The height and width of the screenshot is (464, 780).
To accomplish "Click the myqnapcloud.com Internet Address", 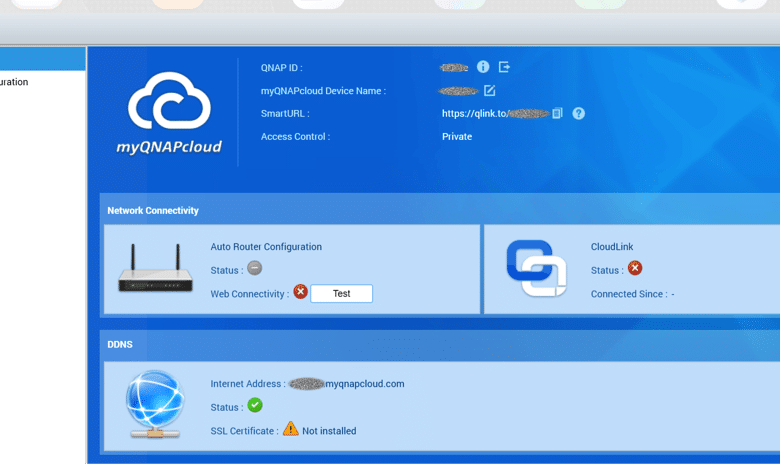I will pos(347,383).
